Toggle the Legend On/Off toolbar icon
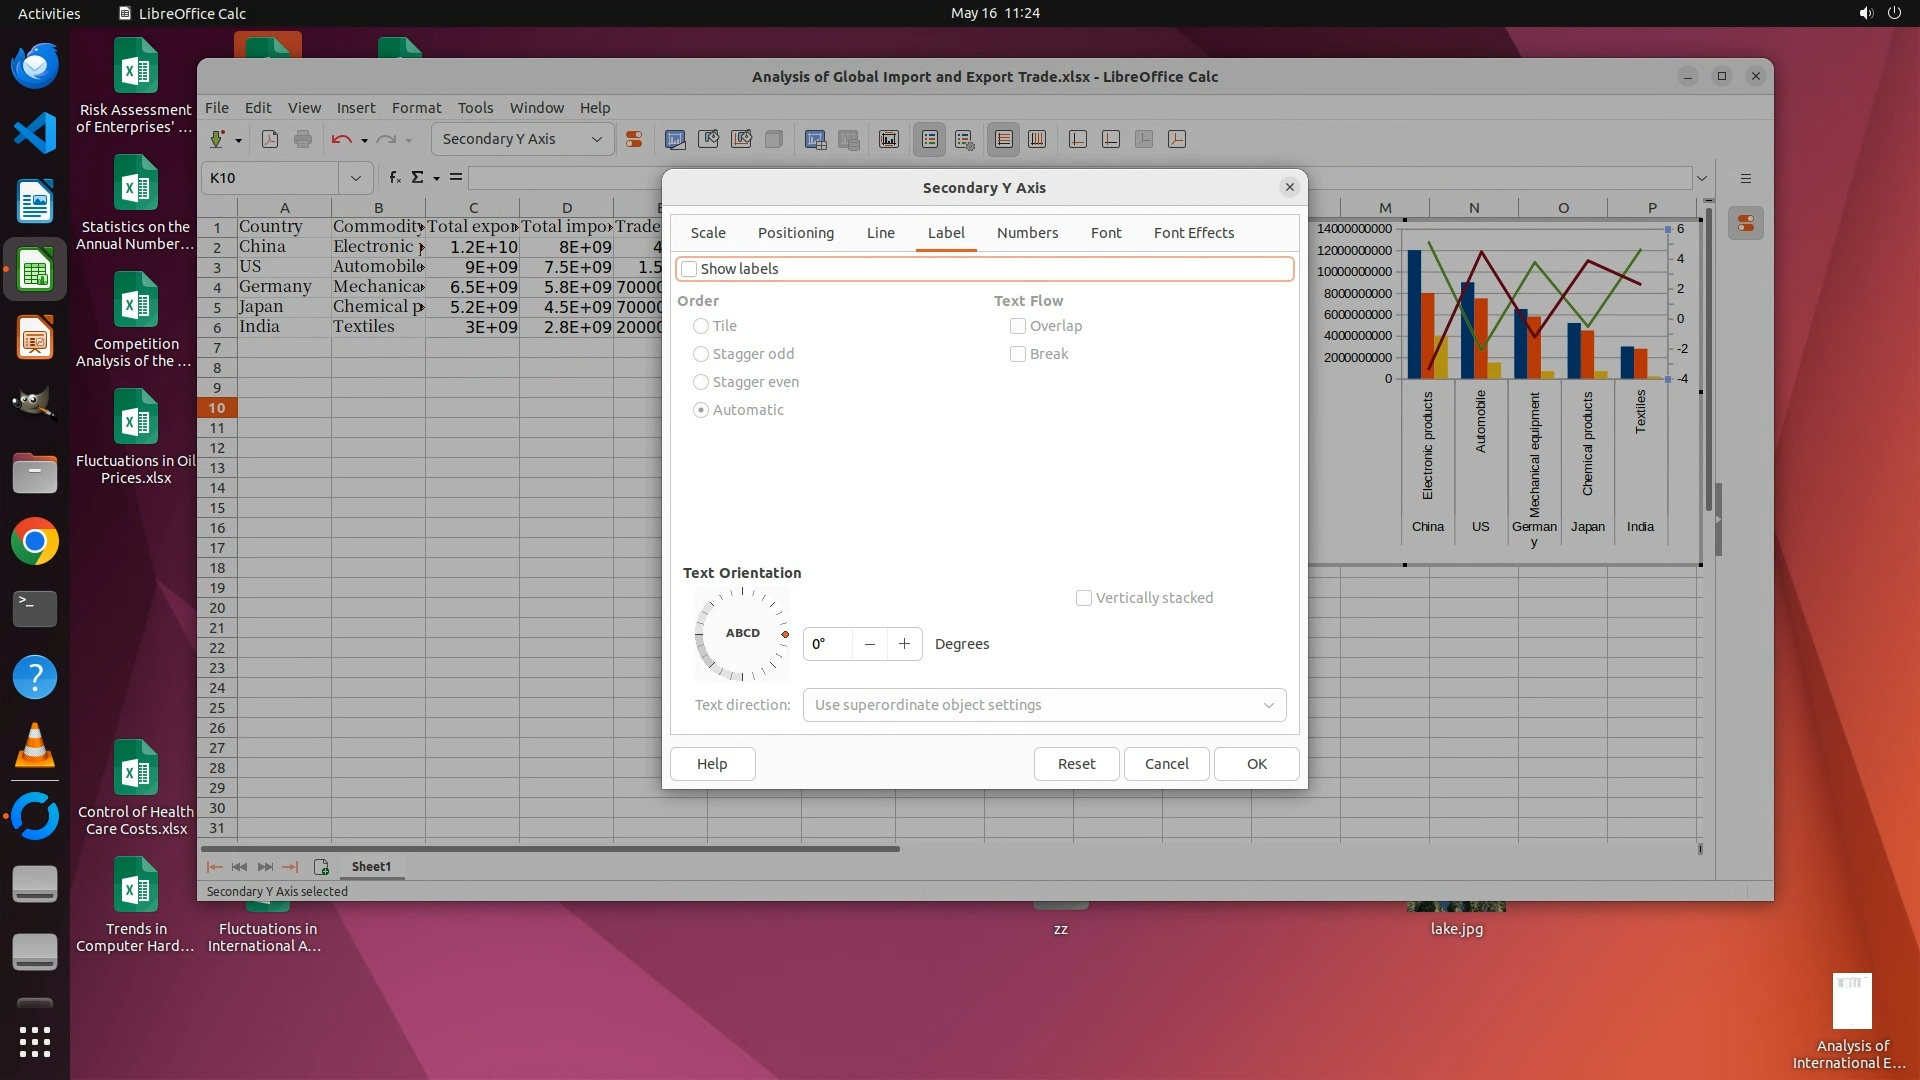This screenshot has height=1080, width=1920. [930, 140]
